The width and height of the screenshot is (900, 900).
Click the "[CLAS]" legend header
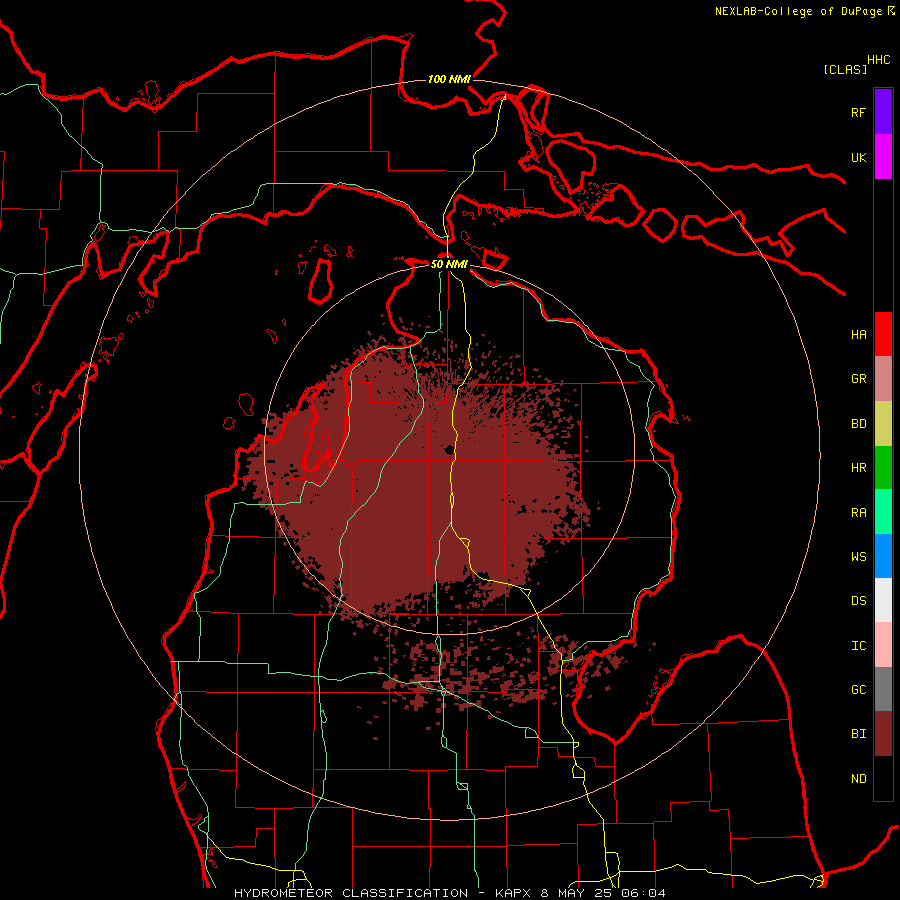click(845, 69)
